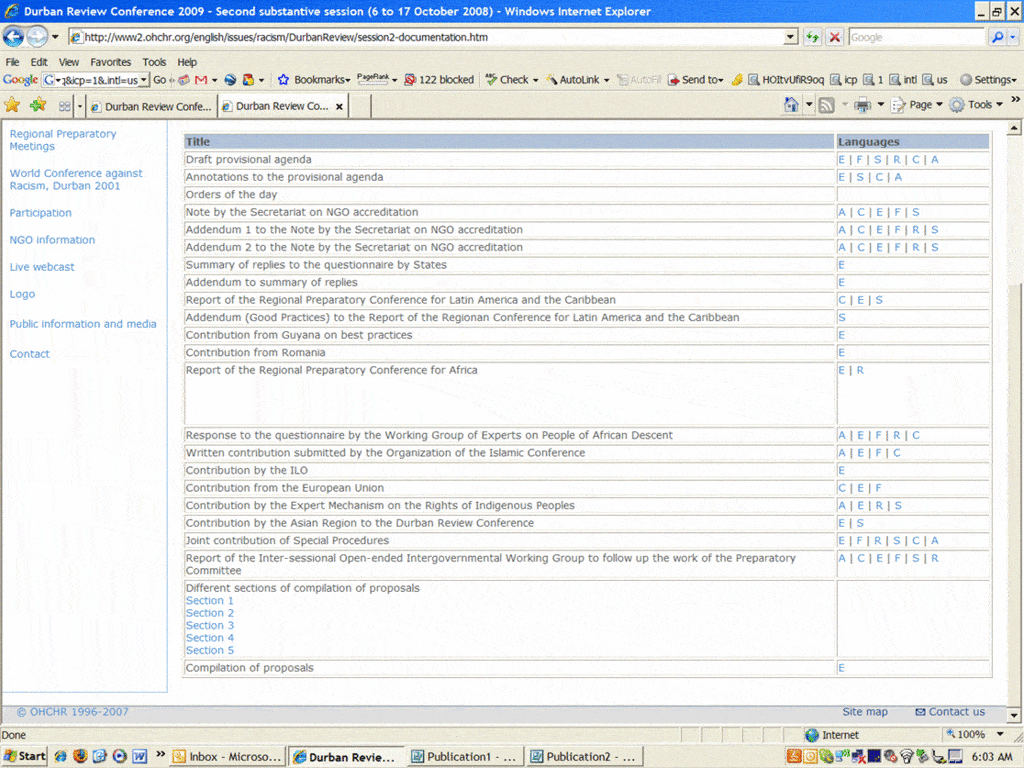Click in the address bar URL field
The width and height of the screenshot is (1024, 768).
(430, 37)
